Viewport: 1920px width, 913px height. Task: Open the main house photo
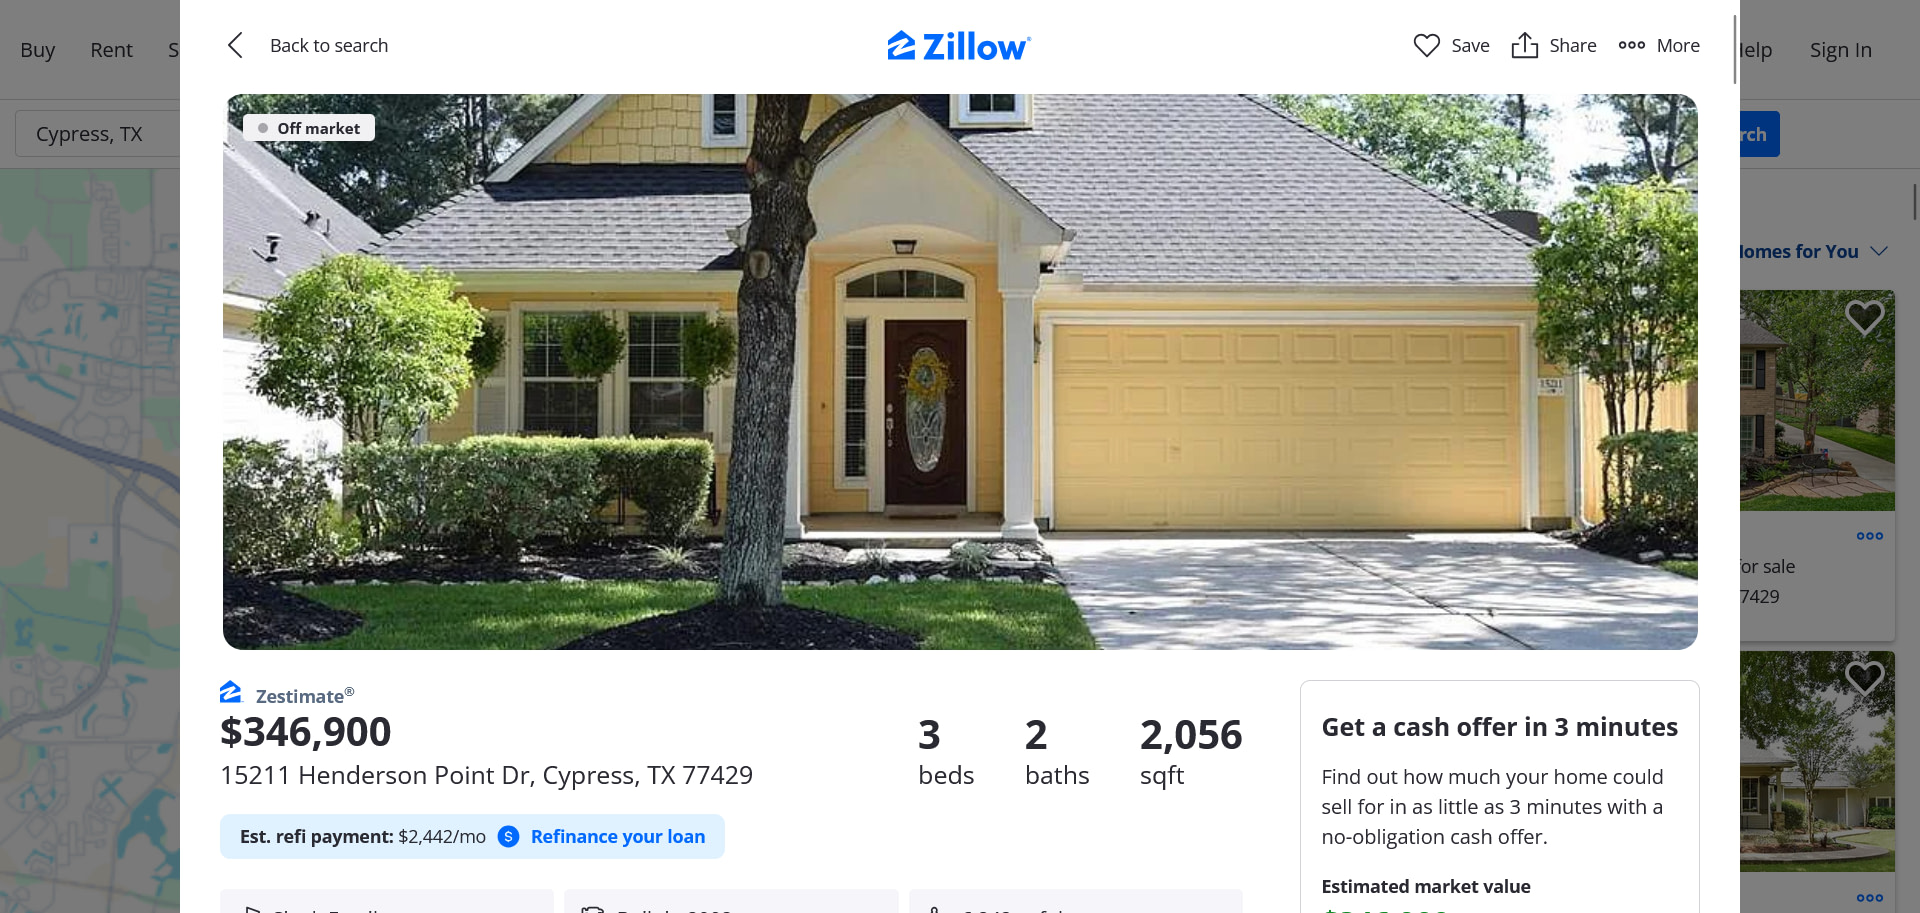tap(960, 372)
